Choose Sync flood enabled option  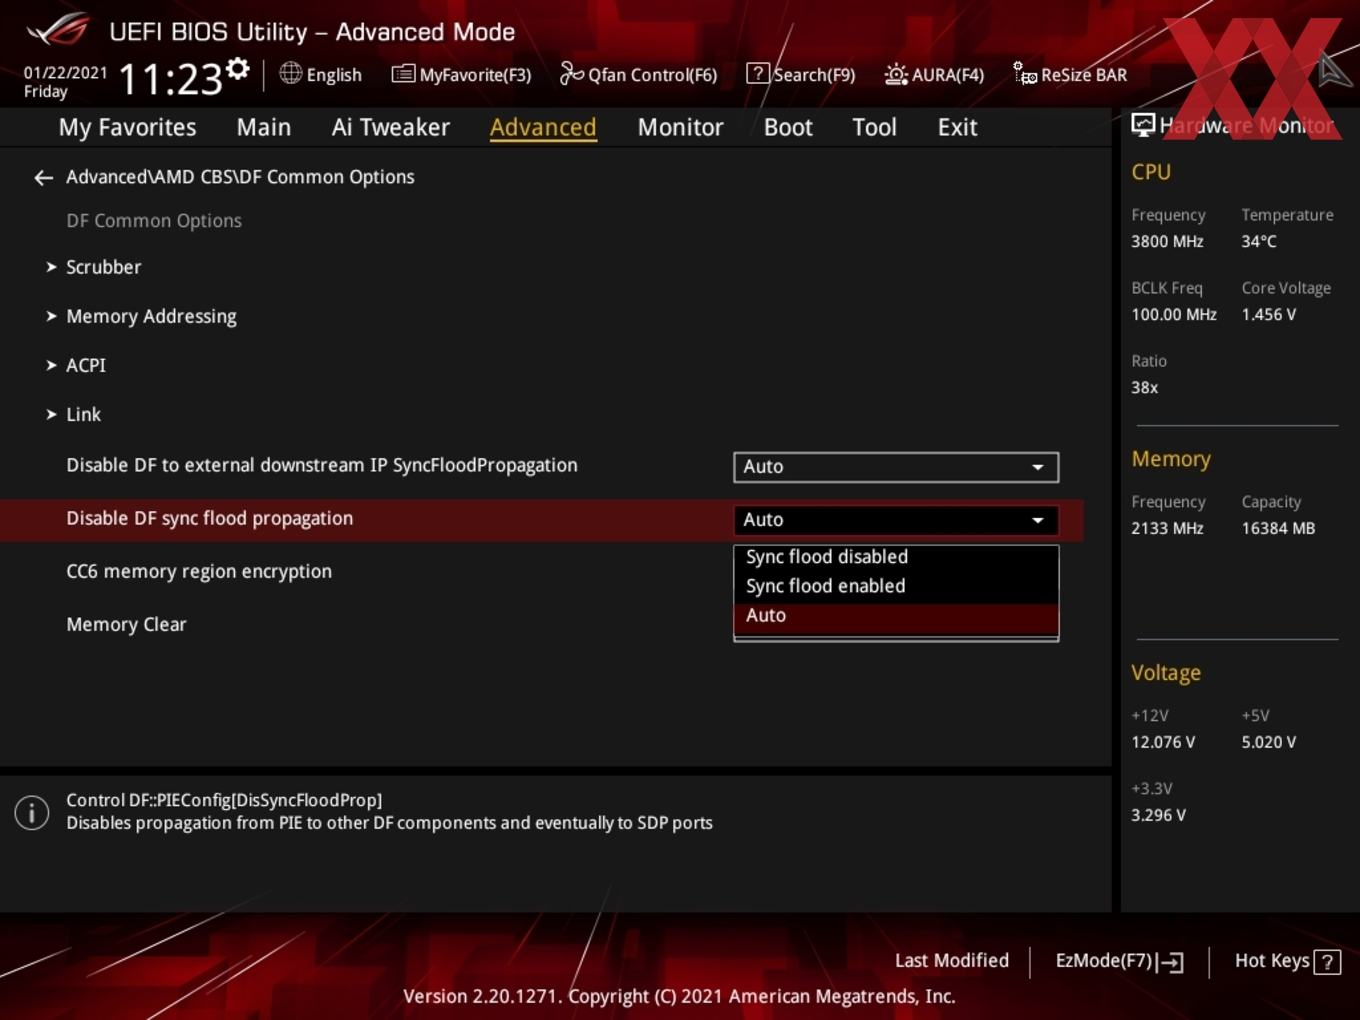tap(896, 586)
